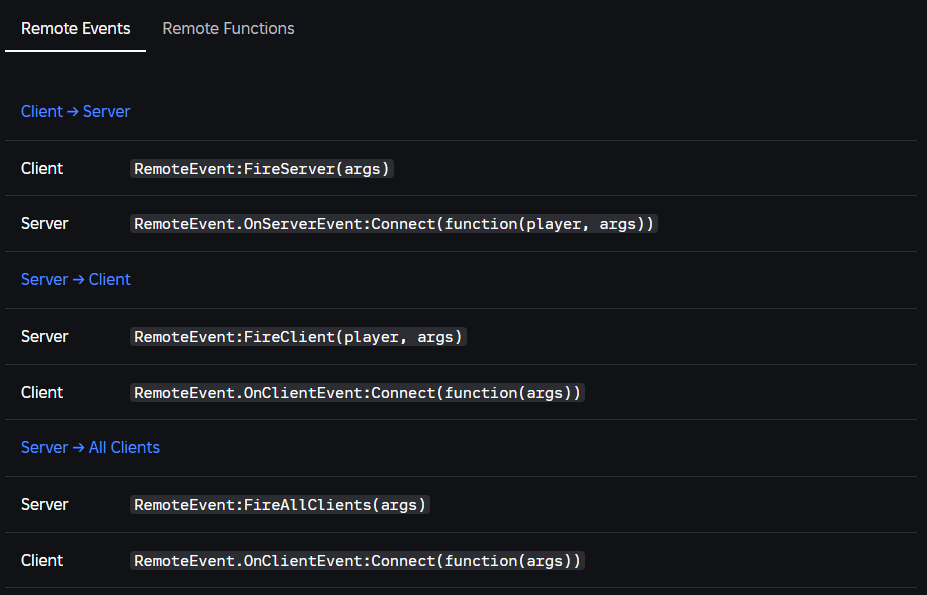Select the FireClient code snippet
Screen dimensions: 927x595
click(298, 336)
